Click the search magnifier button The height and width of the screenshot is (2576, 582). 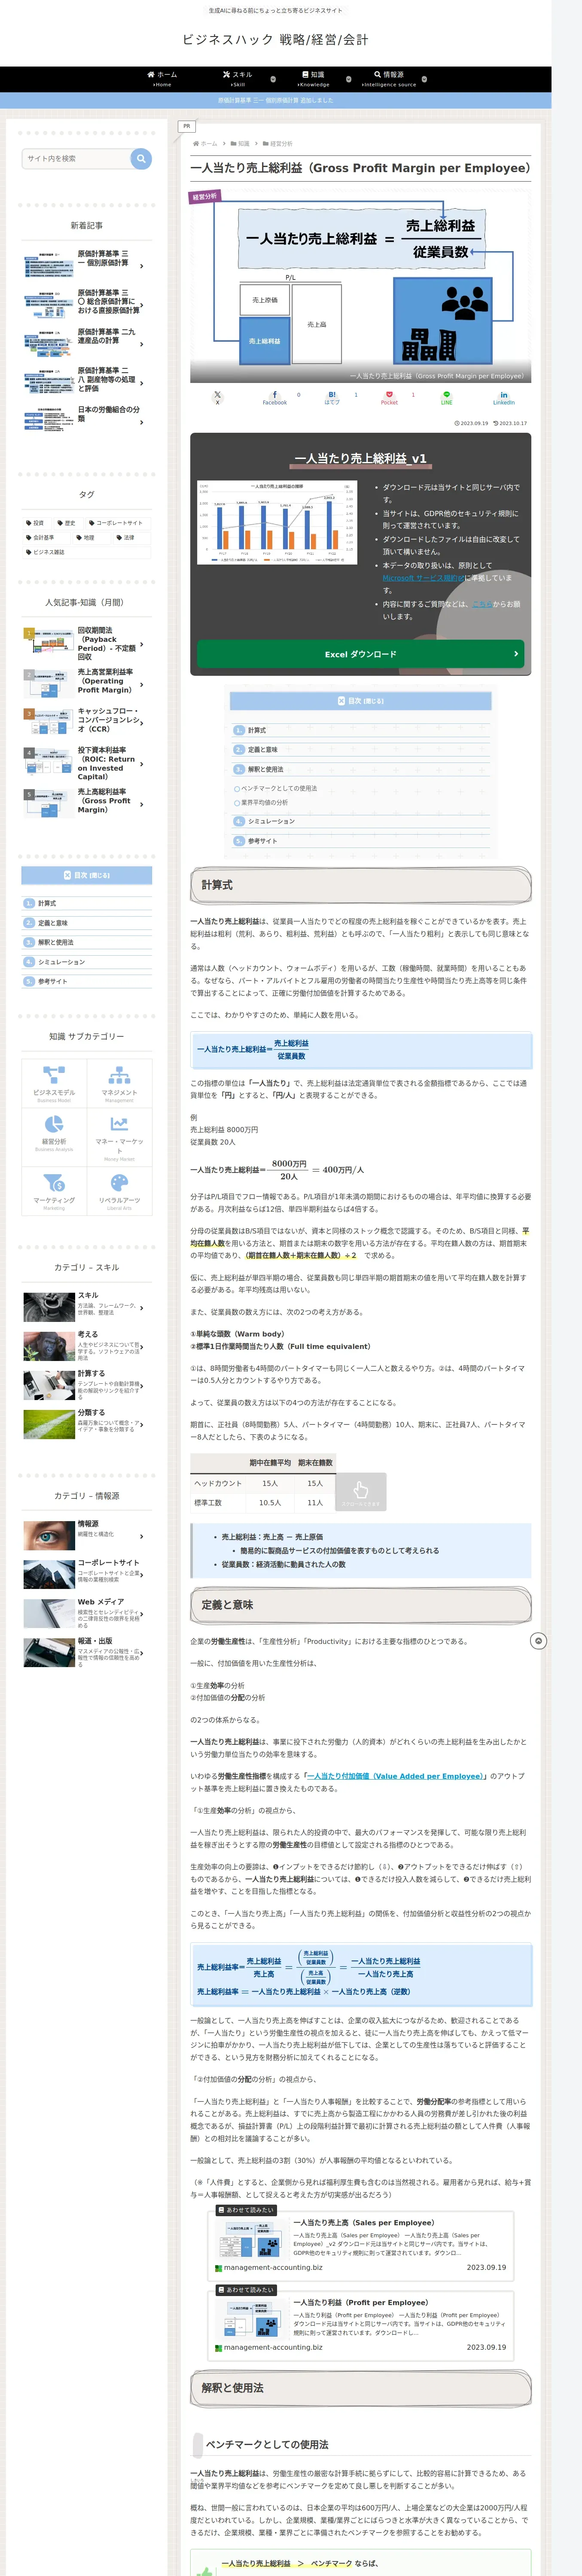(141, 158)
